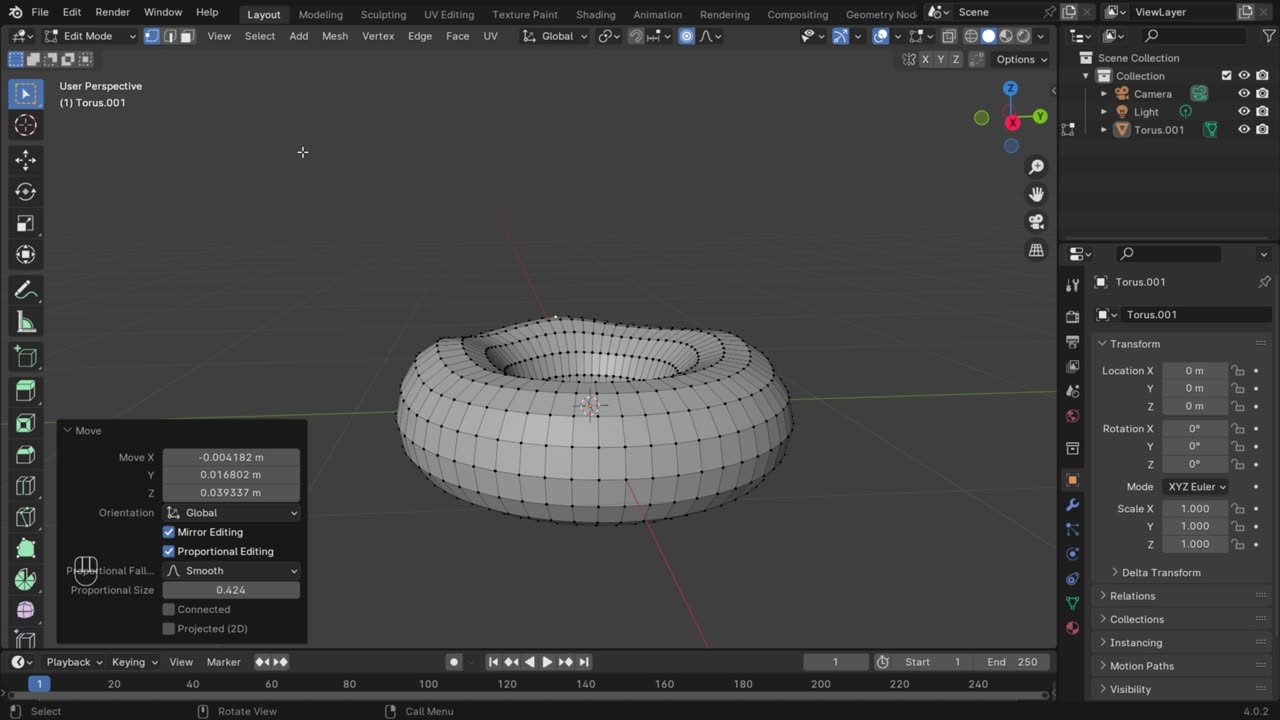Select the Measure tool
Image resolution: width=1280 pixels, height=720 pixels.
pyautogui.click(x=26, y=323)
